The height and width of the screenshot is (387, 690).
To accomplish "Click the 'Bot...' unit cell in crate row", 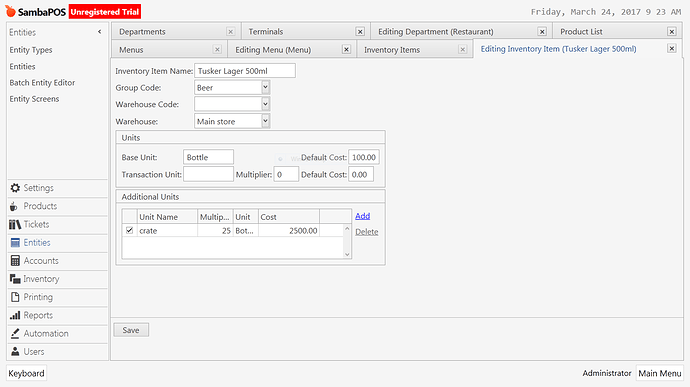I will coord(246,231).
